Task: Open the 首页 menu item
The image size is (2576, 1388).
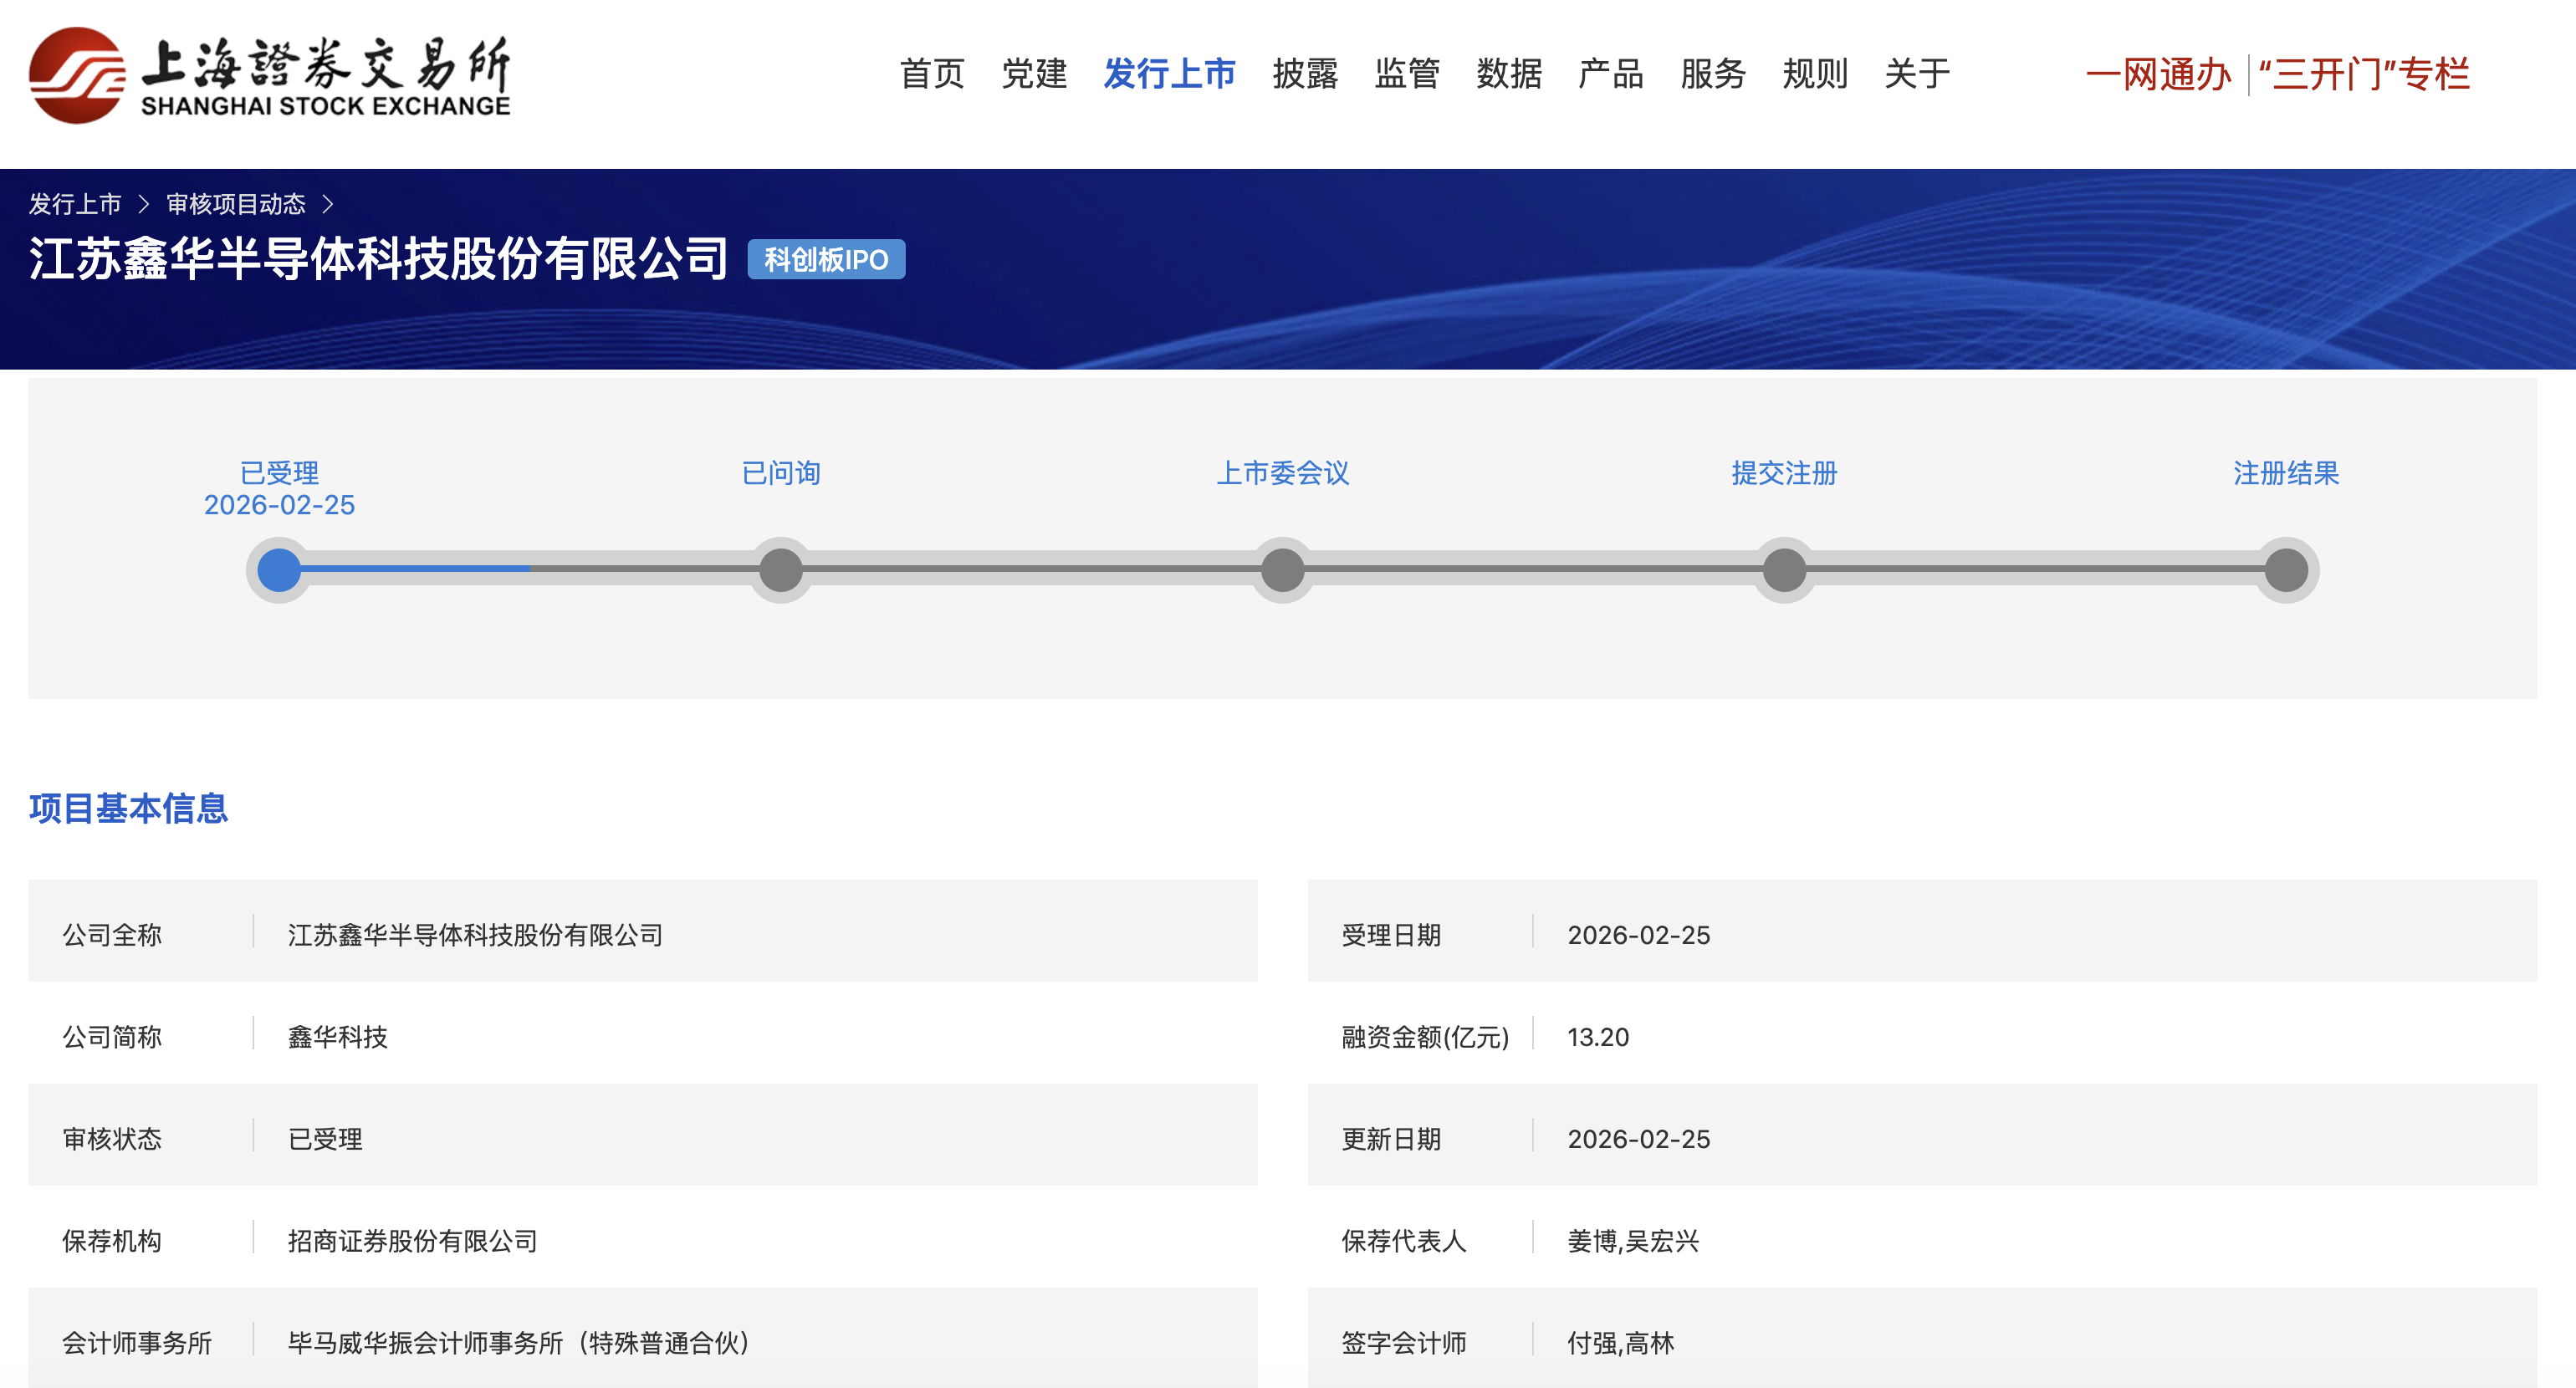Action: pyautogui.click(x=931, y=74)
